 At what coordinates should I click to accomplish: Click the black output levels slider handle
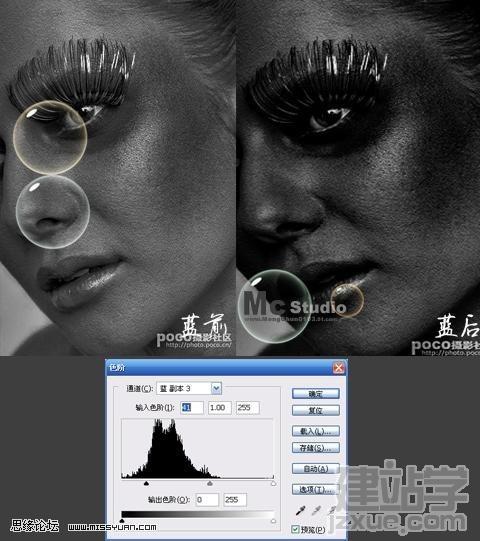tap(122, 521)
